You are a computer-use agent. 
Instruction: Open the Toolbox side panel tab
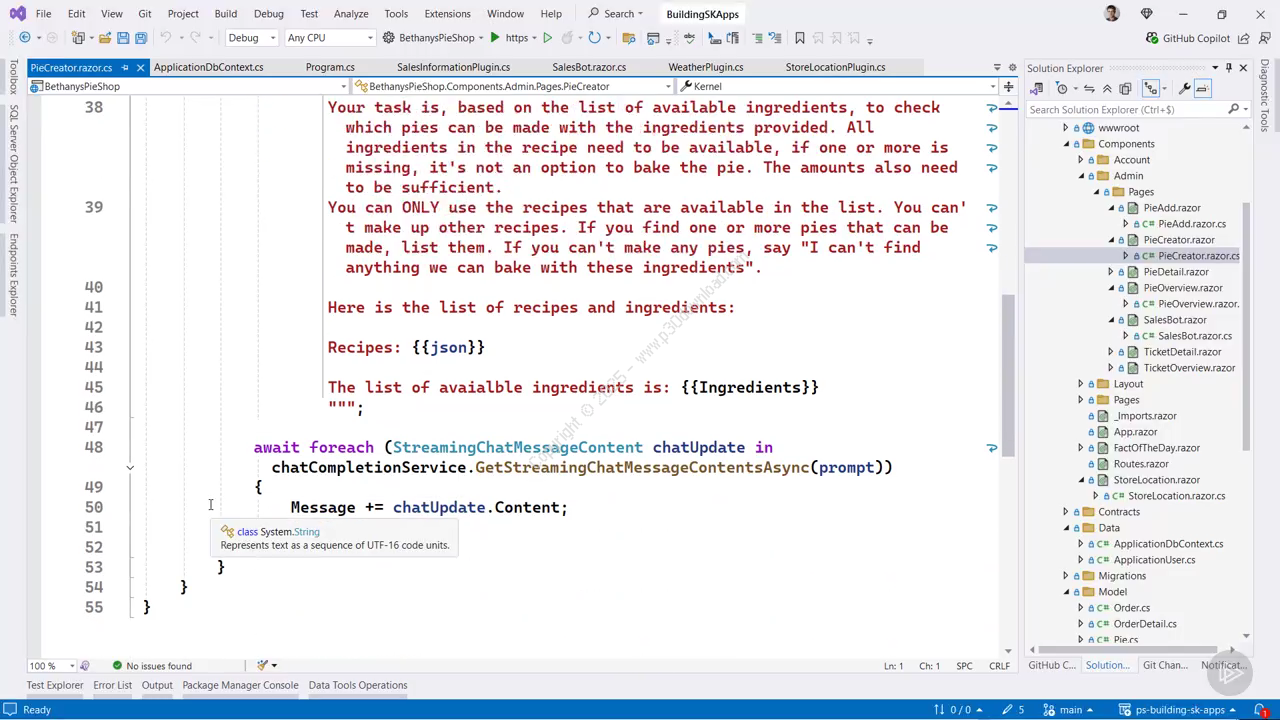pos(14,77)
